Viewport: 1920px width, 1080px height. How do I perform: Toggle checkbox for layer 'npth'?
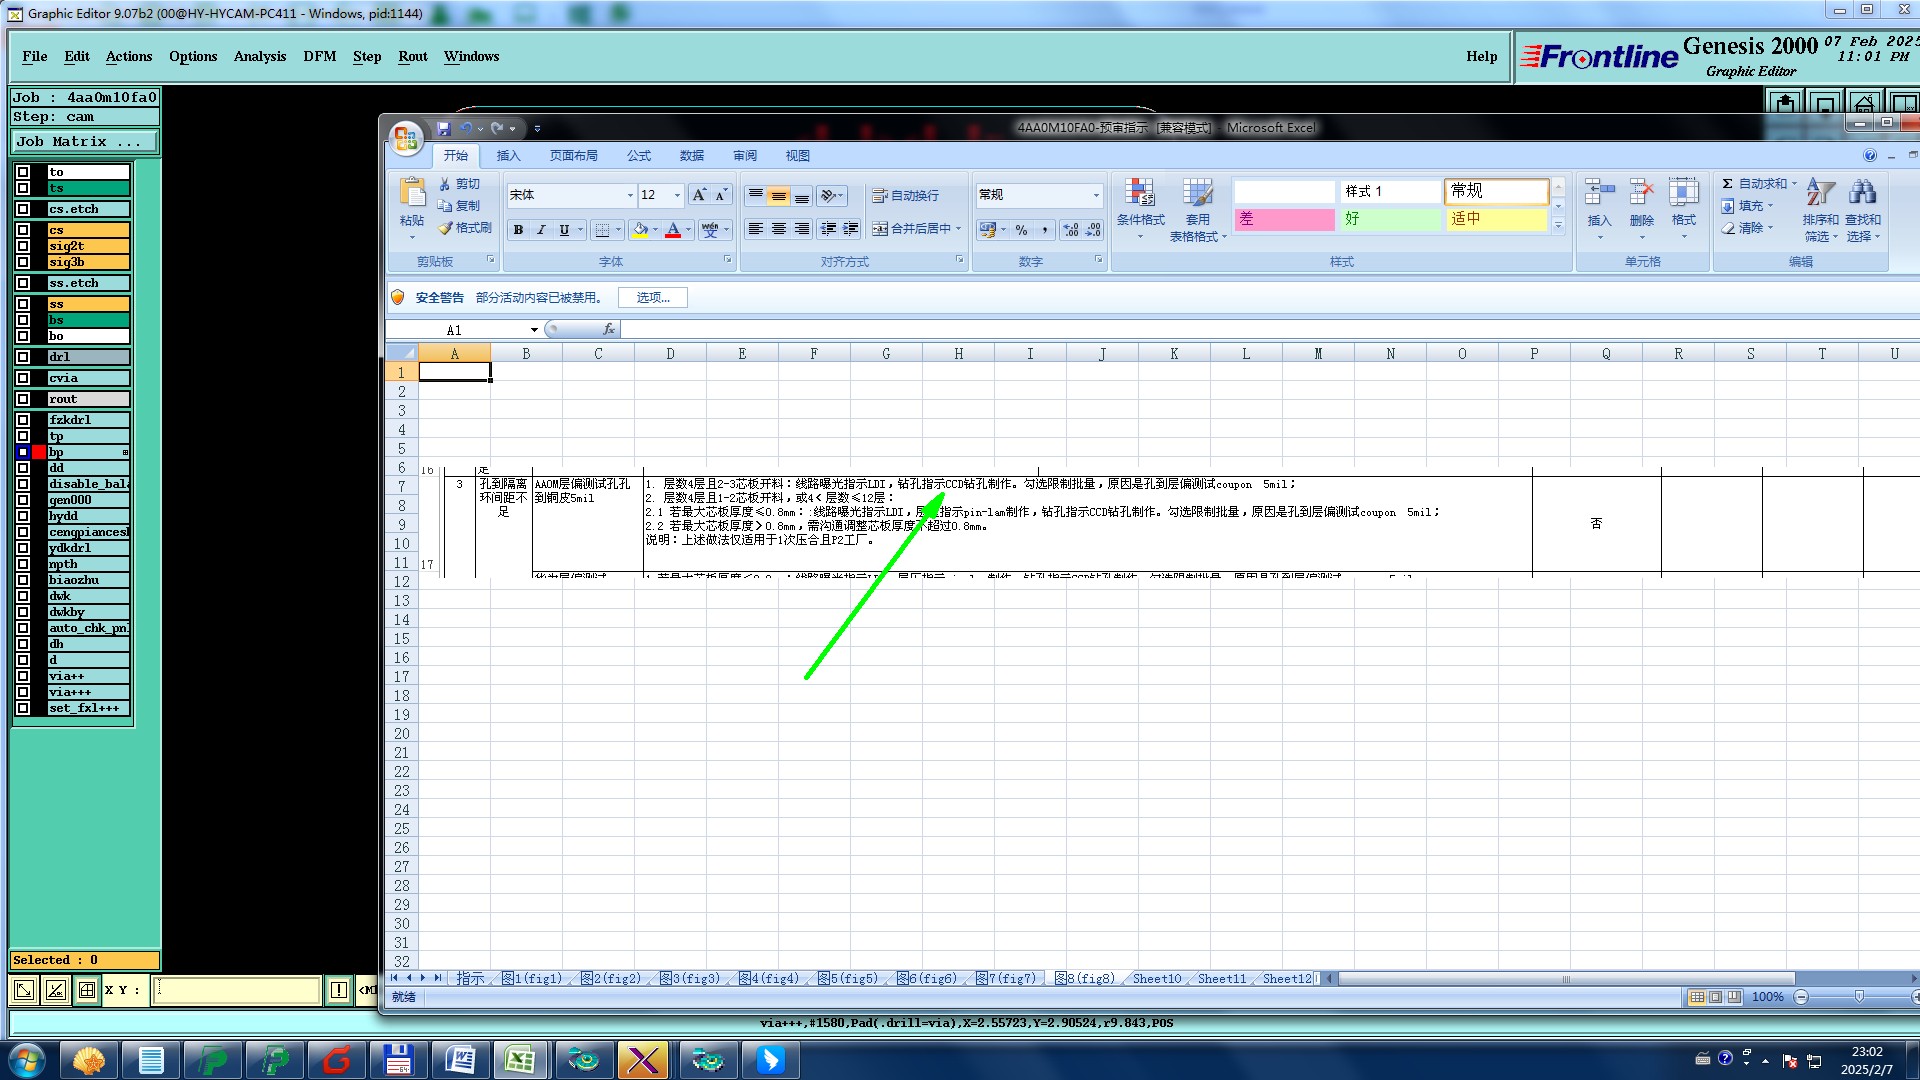coord(23,564)
